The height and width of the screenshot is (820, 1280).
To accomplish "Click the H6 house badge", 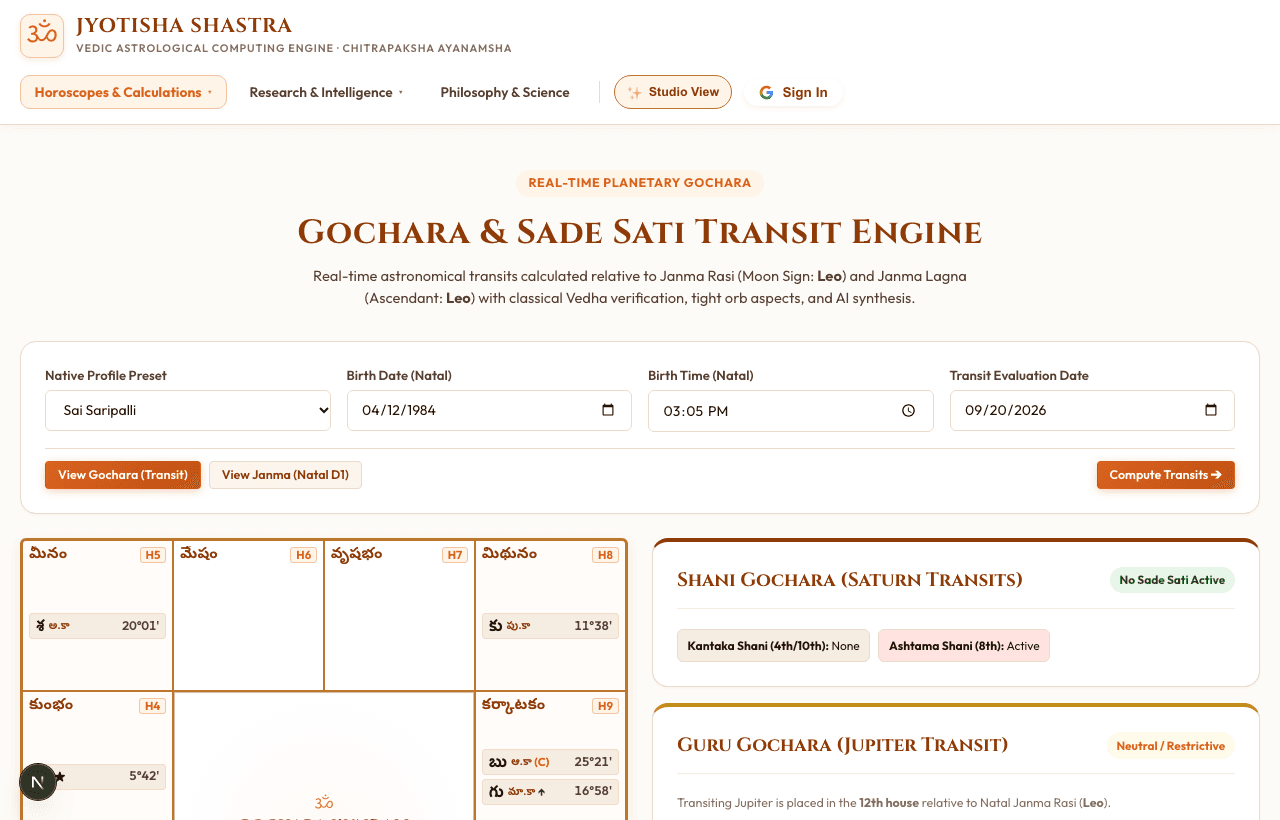I will [304, 555].
